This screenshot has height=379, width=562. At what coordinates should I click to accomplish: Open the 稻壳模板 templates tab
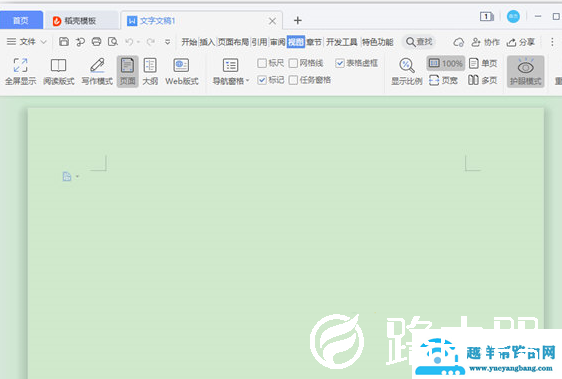coord(81,21)
